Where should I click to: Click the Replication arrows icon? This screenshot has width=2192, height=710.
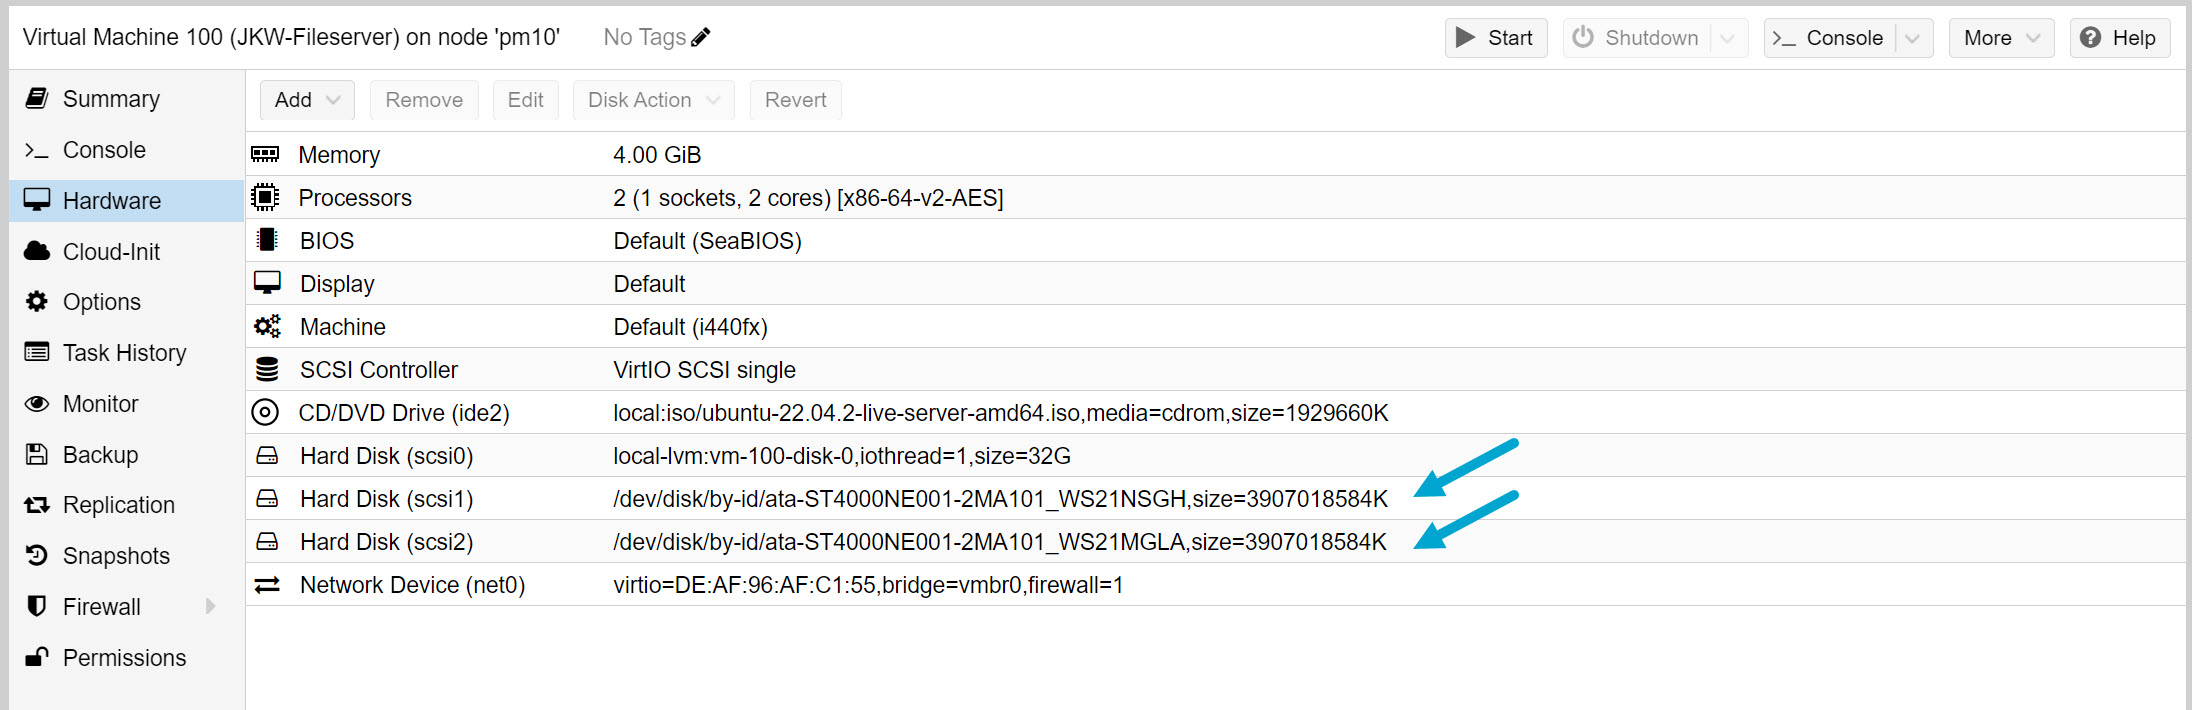tap(37, 504)
